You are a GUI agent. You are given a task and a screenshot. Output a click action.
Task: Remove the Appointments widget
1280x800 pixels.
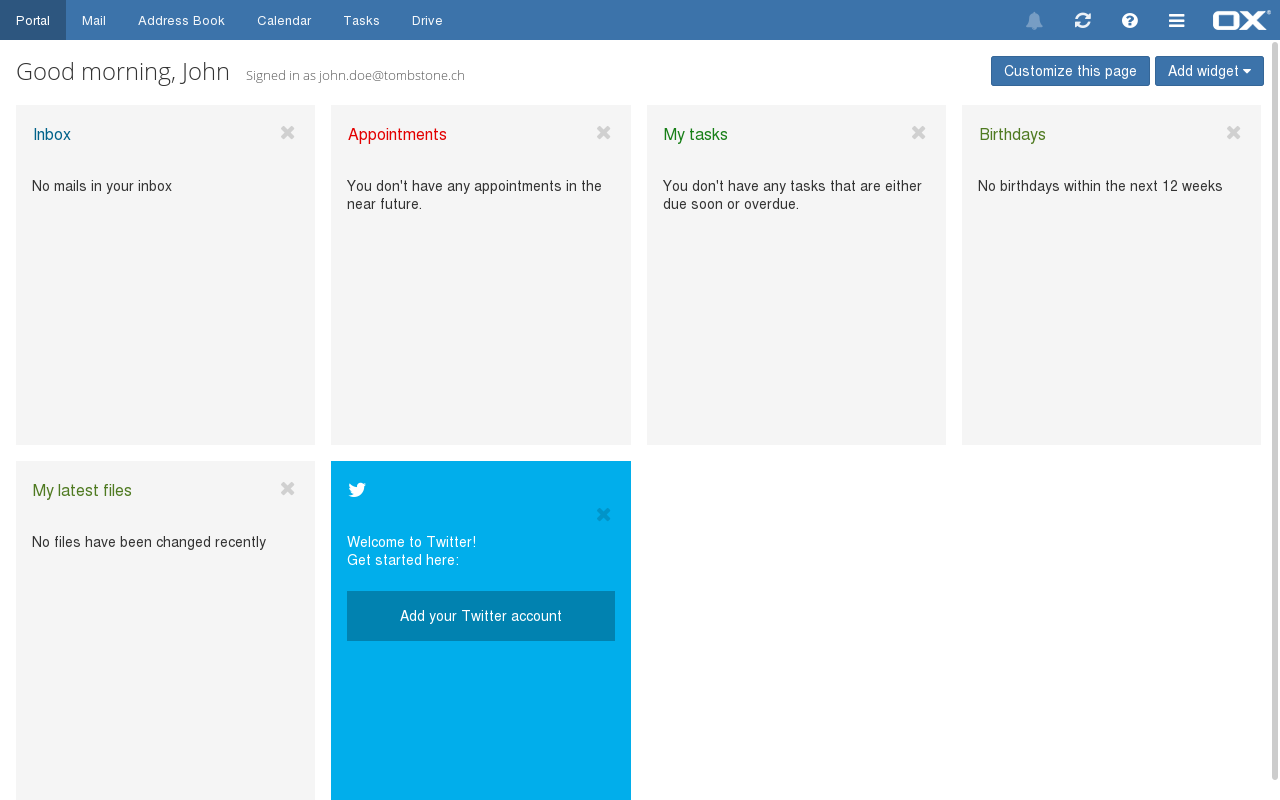(603, 133)
